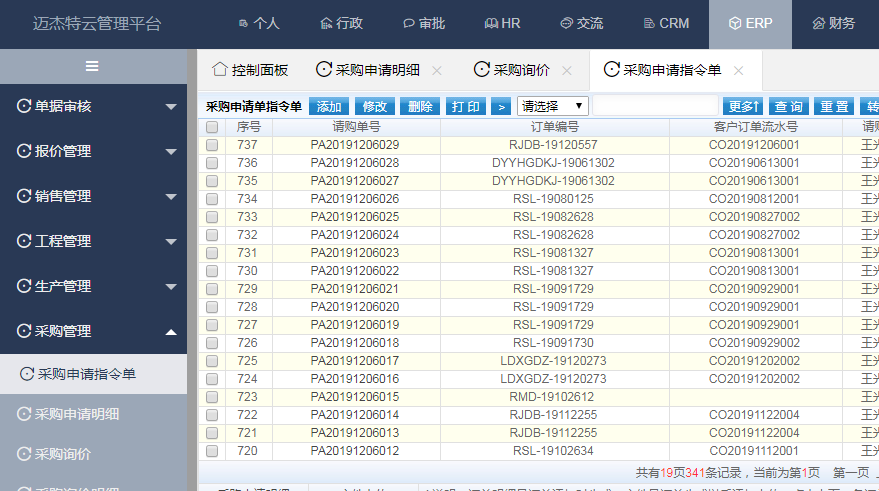Close the 采购申请明细 tab
This screenshot has width=879, height=491.
[437, 71]
